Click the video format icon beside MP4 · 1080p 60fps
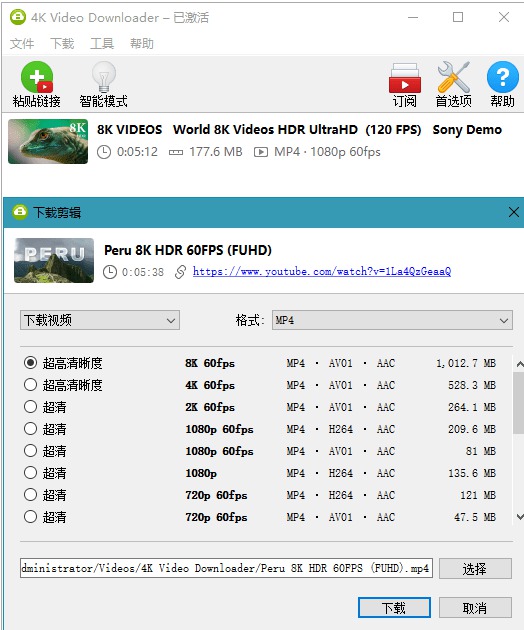The height and width of the screenshot is (630, 524). tap(261, 152)
